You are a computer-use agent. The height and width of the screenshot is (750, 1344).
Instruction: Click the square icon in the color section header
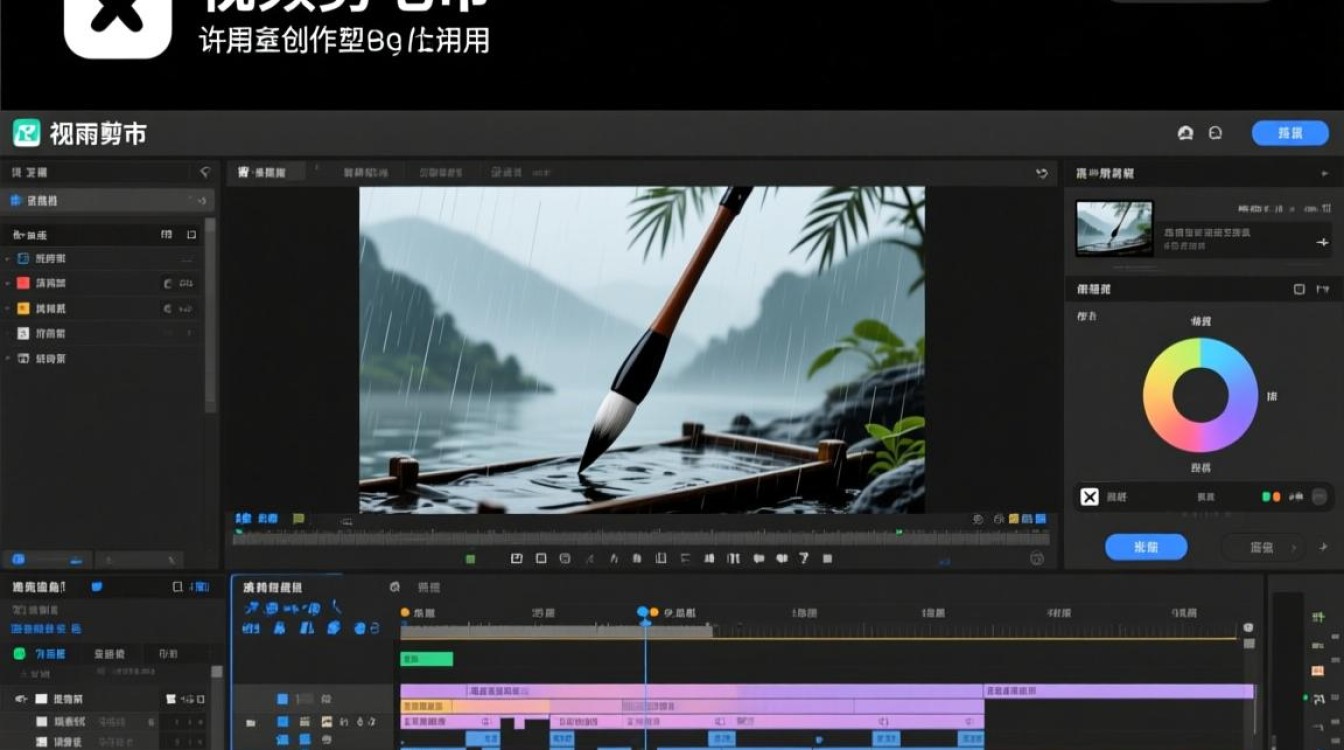pos(1299,289)
